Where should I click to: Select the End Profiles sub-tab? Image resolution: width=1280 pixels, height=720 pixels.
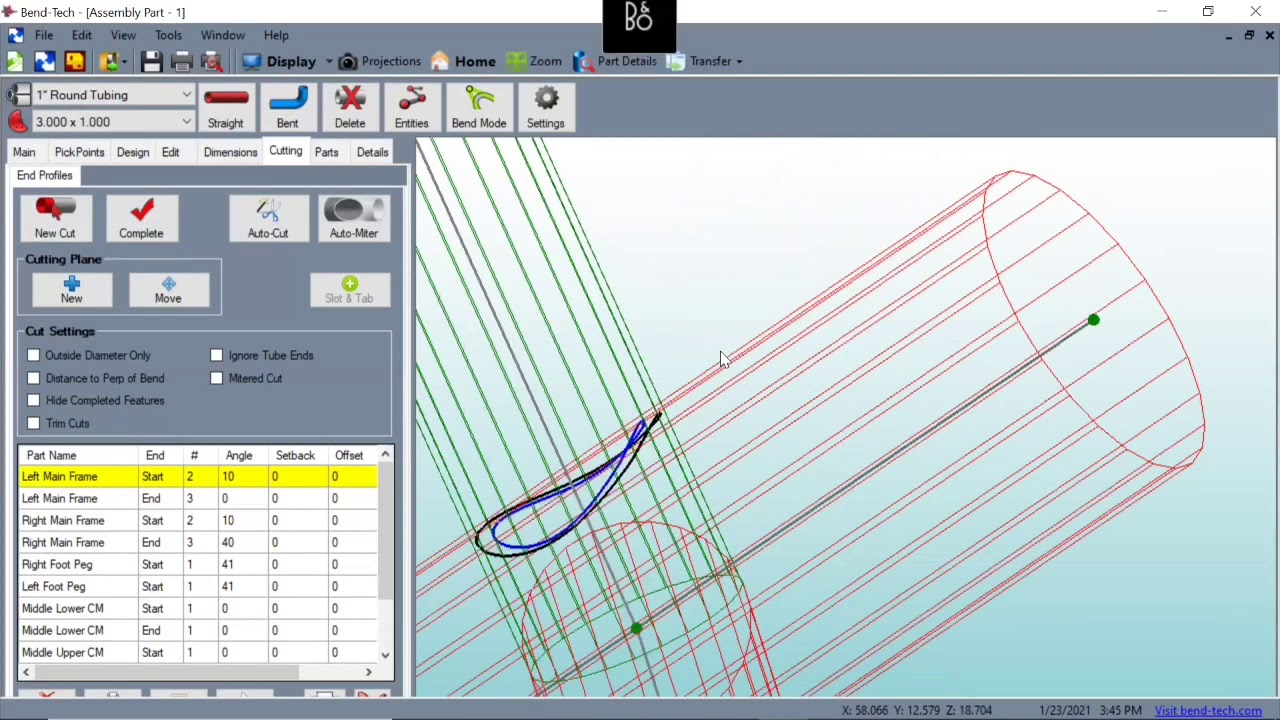tap(45, 175)
